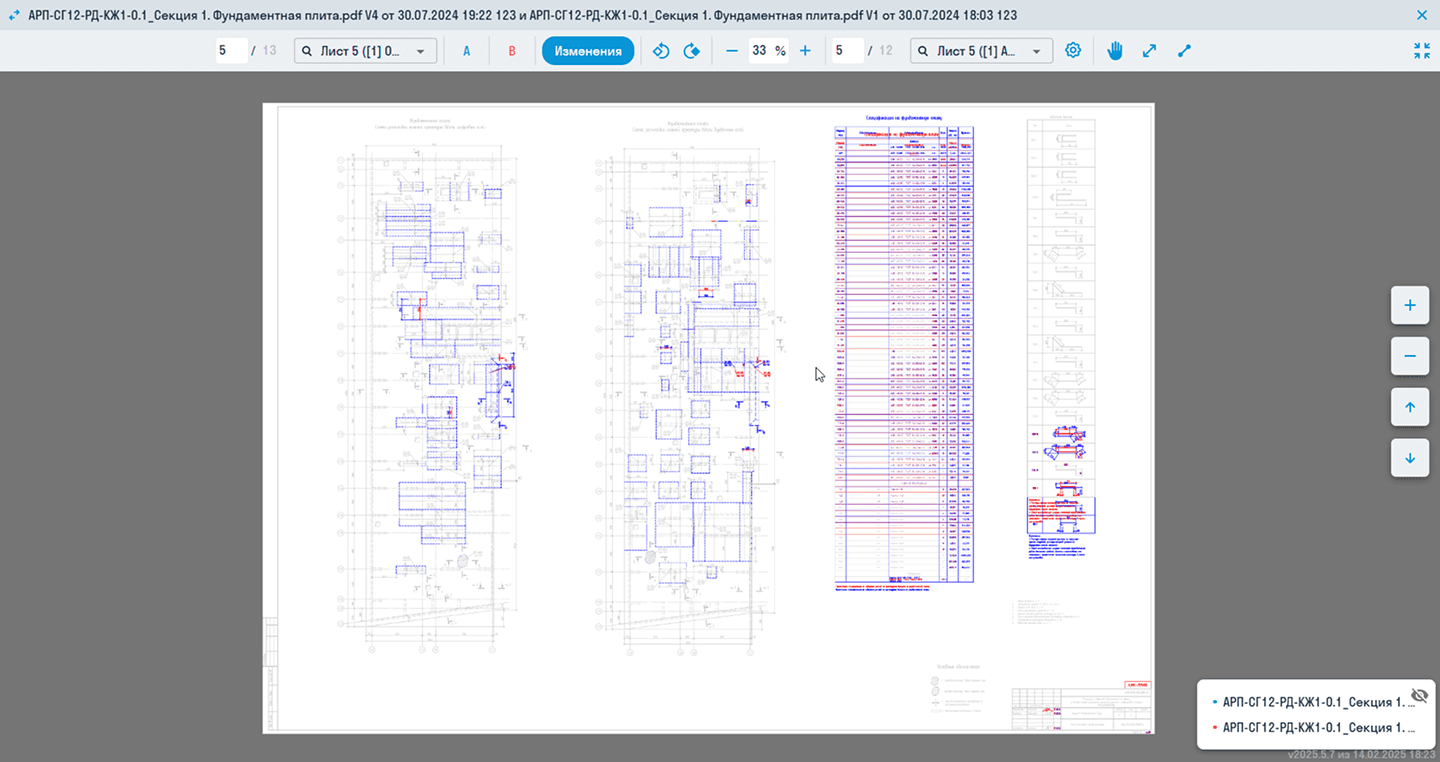Rotate the drawing clockwise
The height and width of the screenshot is (762, 1440).
pyautogui.click(x=691, y=51)
